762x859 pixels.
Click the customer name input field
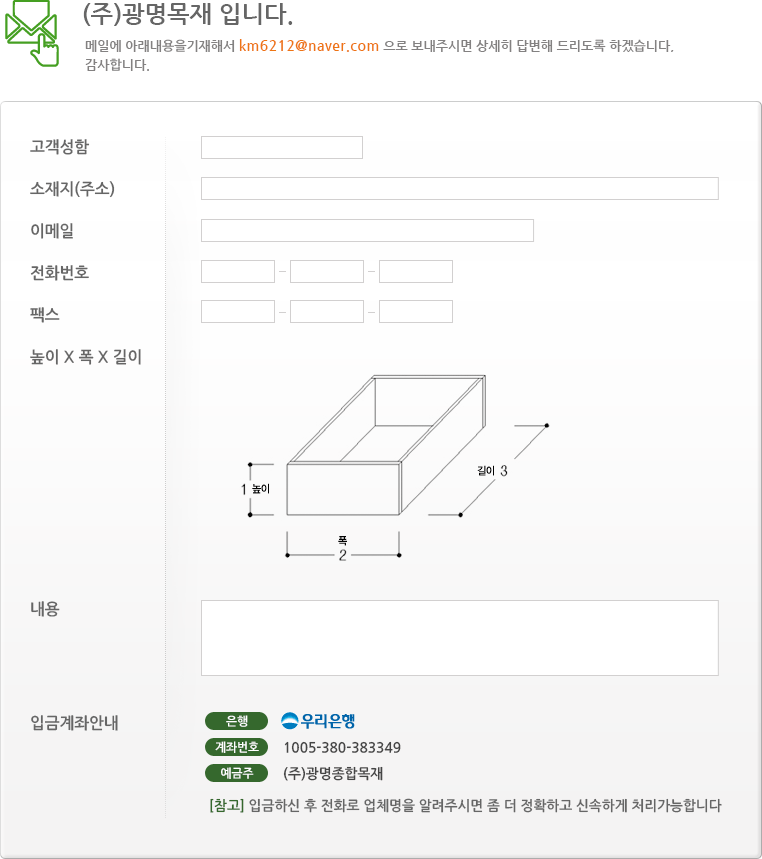pos(281,148)
